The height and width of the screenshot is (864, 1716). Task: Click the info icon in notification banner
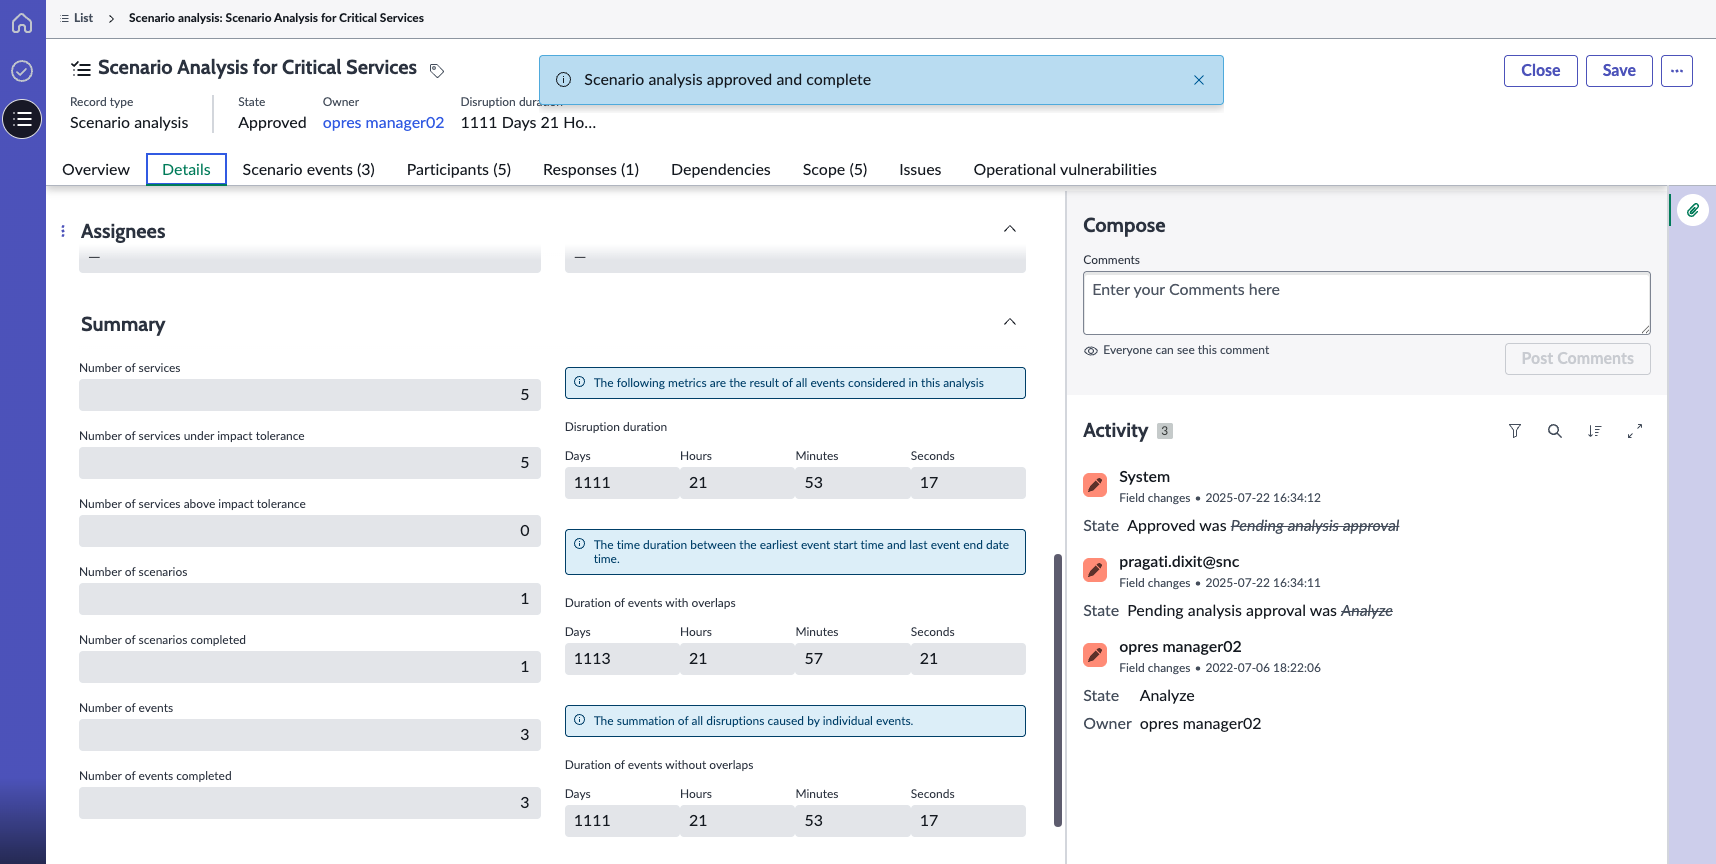pyautogui.click(x=563, y=80)
